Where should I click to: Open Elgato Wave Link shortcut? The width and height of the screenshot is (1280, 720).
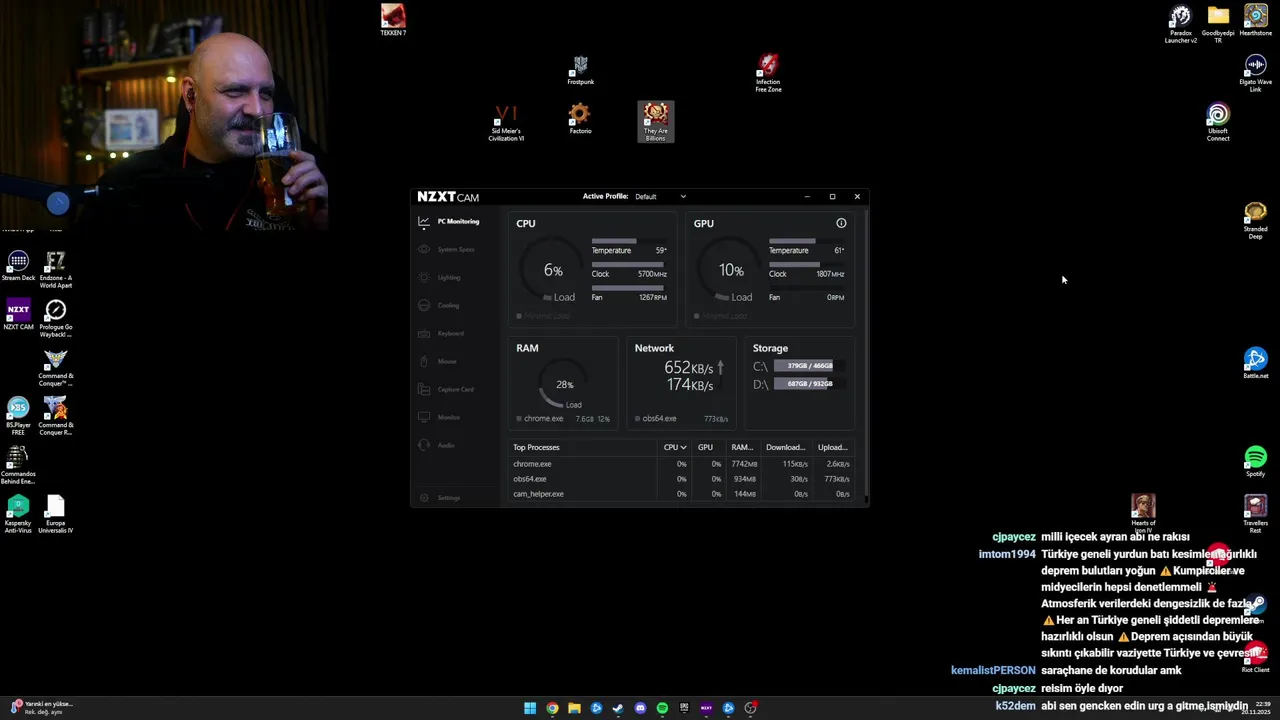pos(1256,73)
